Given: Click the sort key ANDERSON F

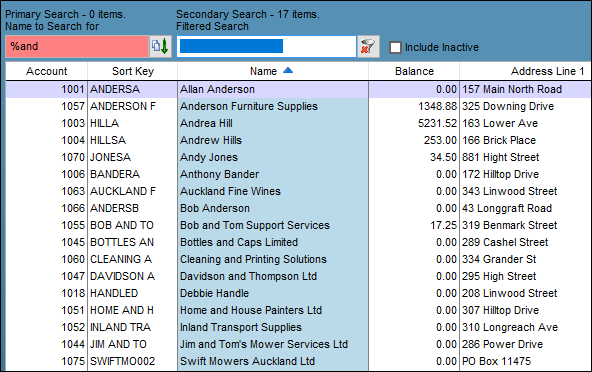Looking at the screenshot, I should click(x=123, y=106).
